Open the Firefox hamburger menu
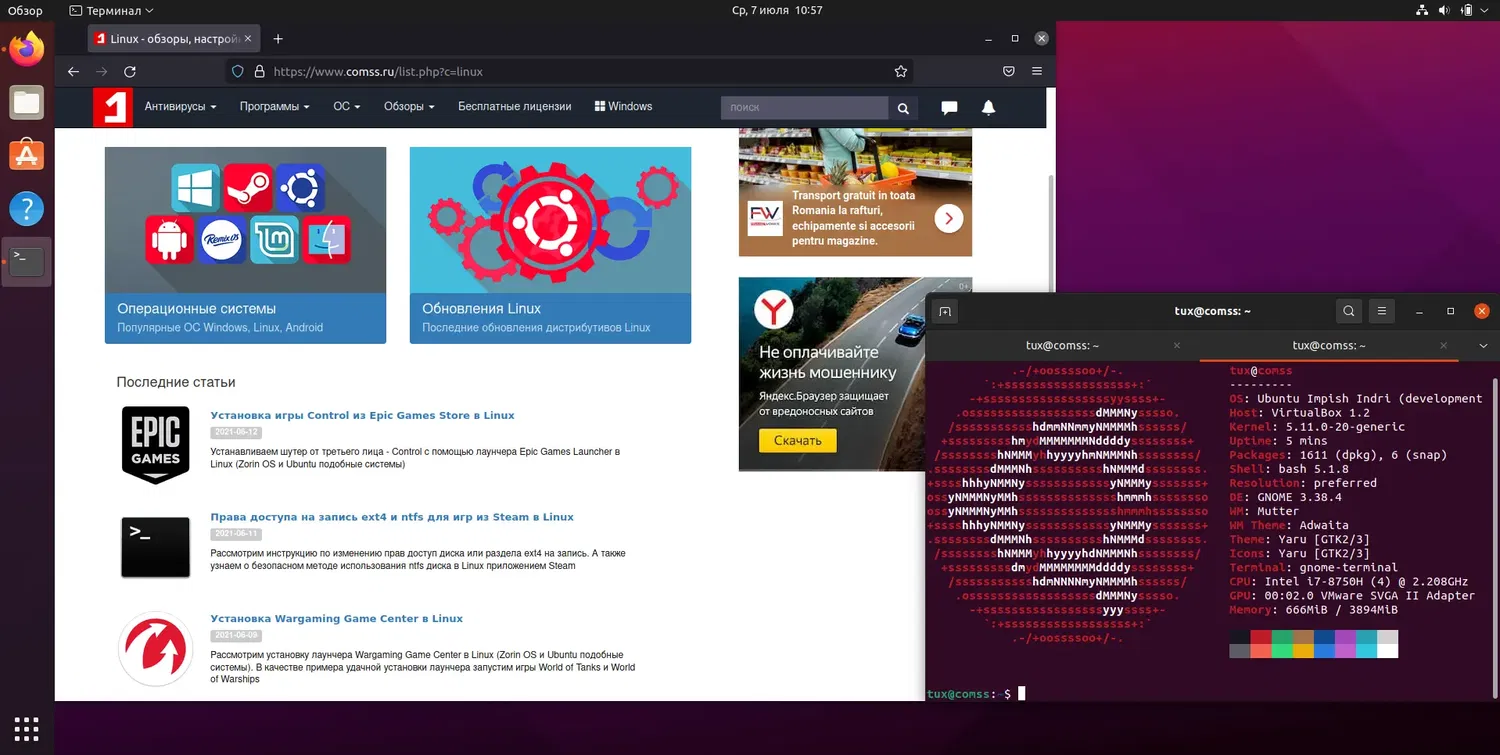 click(x=1037, y=72)
